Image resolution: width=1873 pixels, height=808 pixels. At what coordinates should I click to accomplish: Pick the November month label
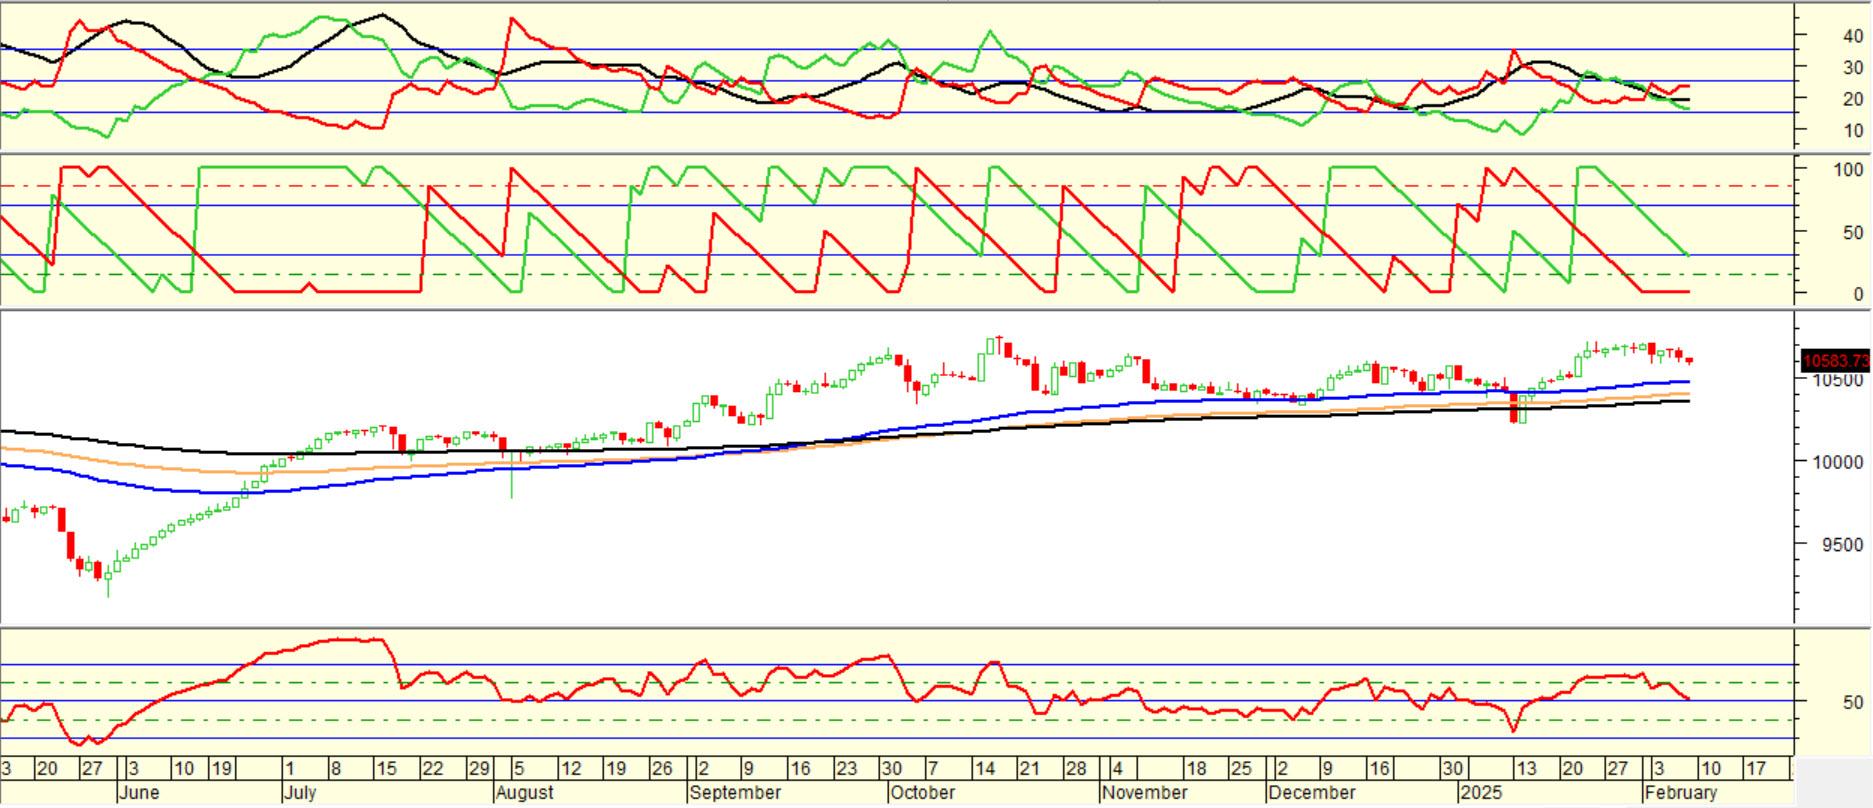[1144, 792]
